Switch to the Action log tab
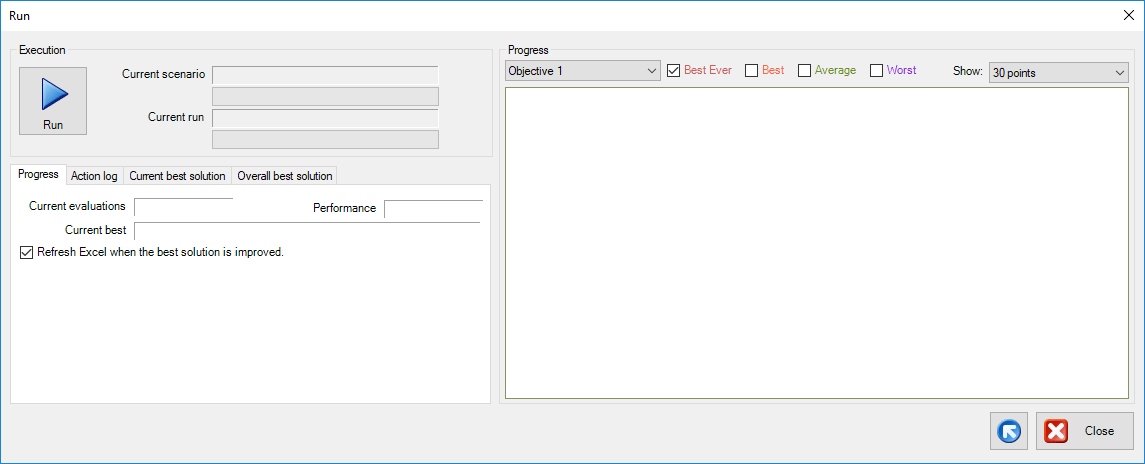 [x=94, y=176]
